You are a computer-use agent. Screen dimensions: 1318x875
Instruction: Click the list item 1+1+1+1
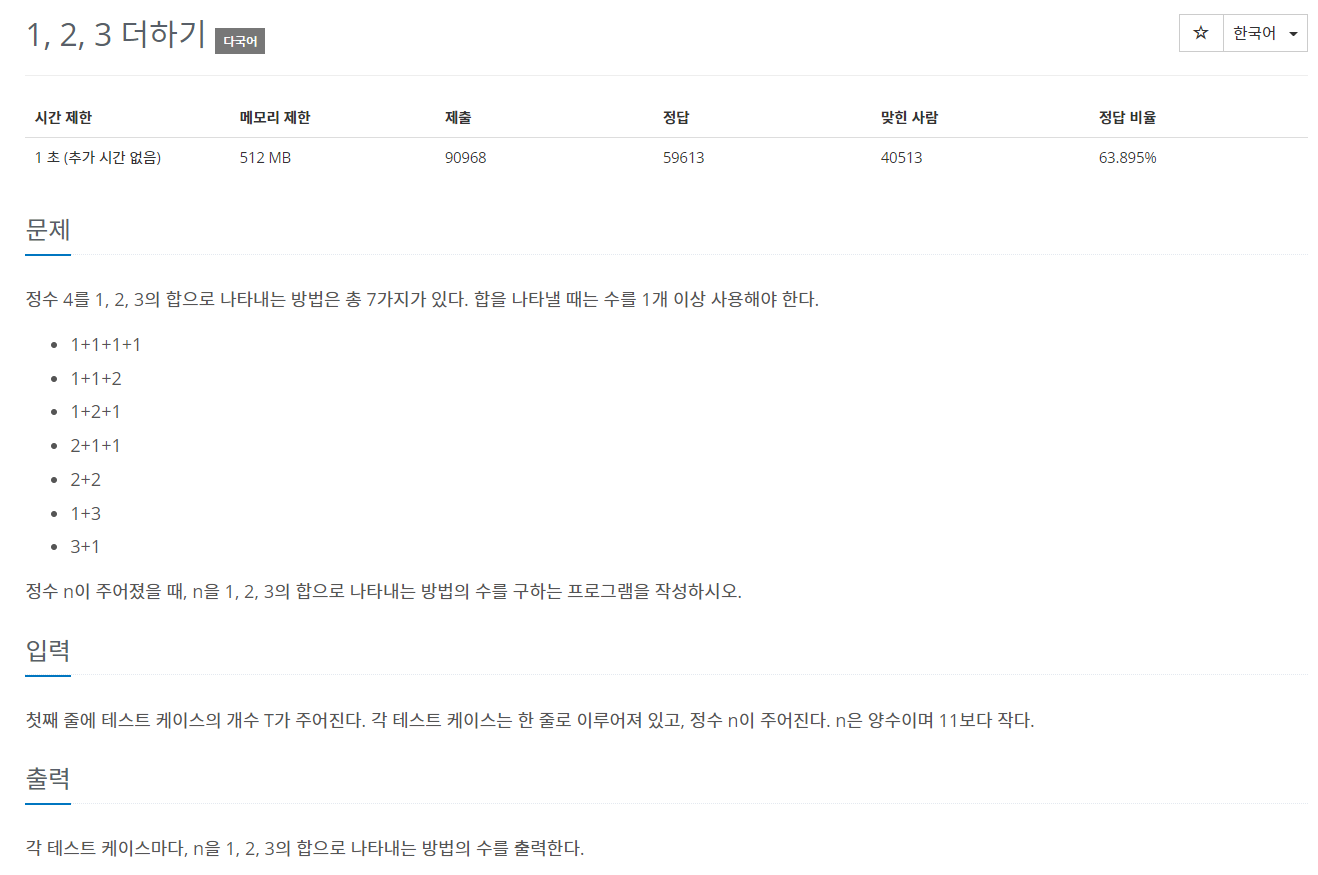106,345
